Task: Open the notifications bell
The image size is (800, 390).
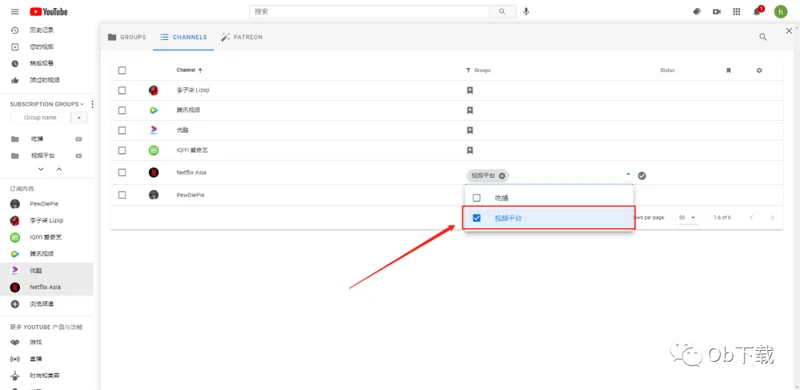Action: 757,12
